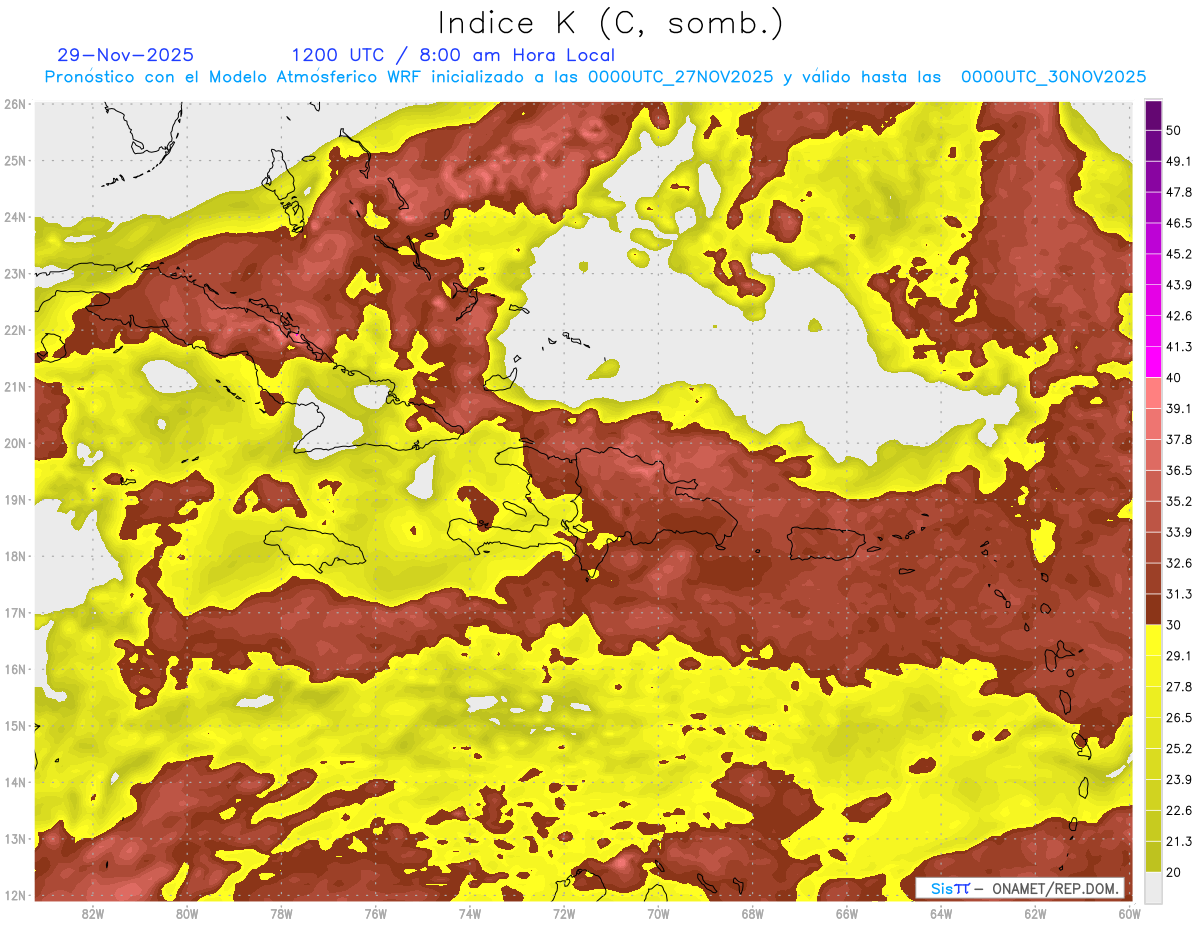Click legend value '43.9'
This screenshot has height=927, width=1200.
1178,285
